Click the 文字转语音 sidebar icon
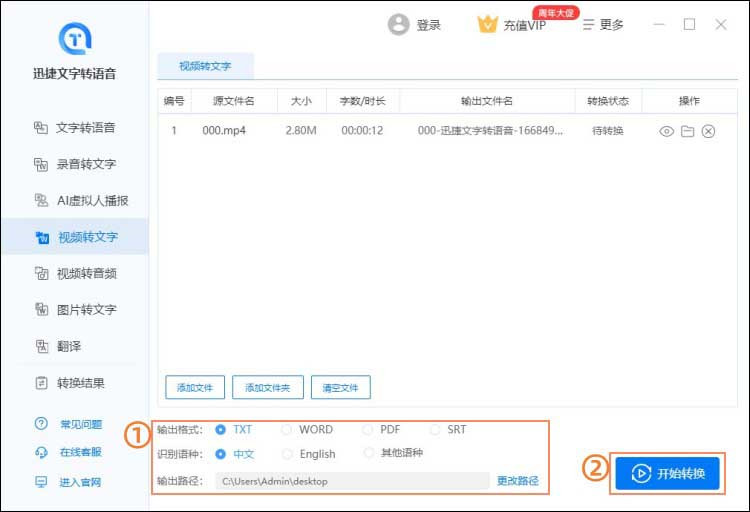This screenshot has height=512, width=750. tap(41, 128)
